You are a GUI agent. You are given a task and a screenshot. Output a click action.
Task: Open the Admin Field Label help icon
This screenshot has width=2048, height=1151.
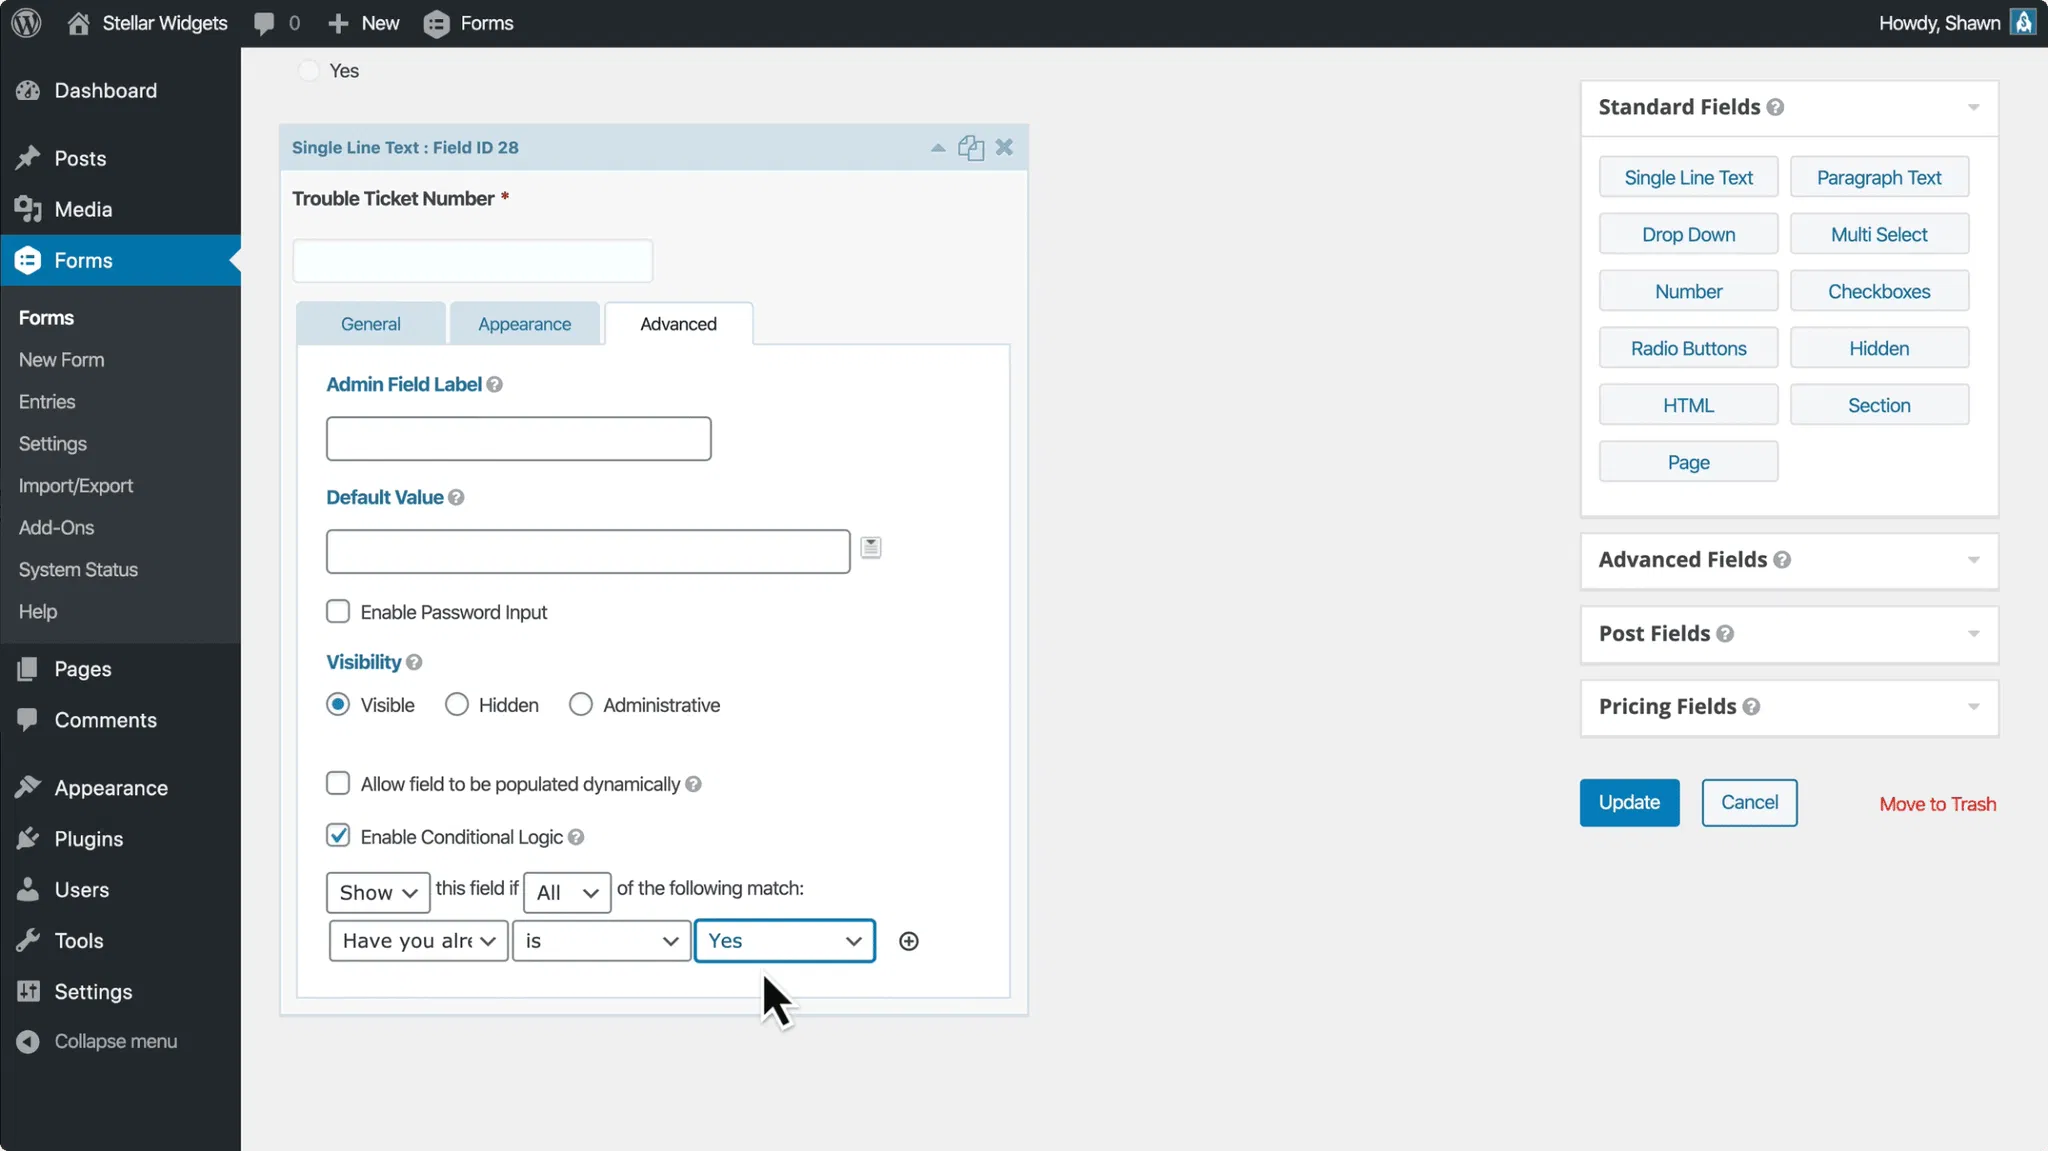click(495, 385)
